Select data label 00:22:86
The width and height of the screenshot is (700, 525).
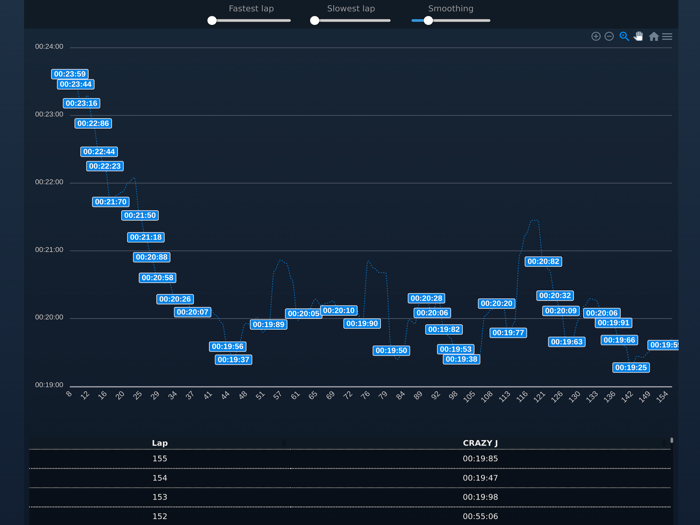pos(93,124)
